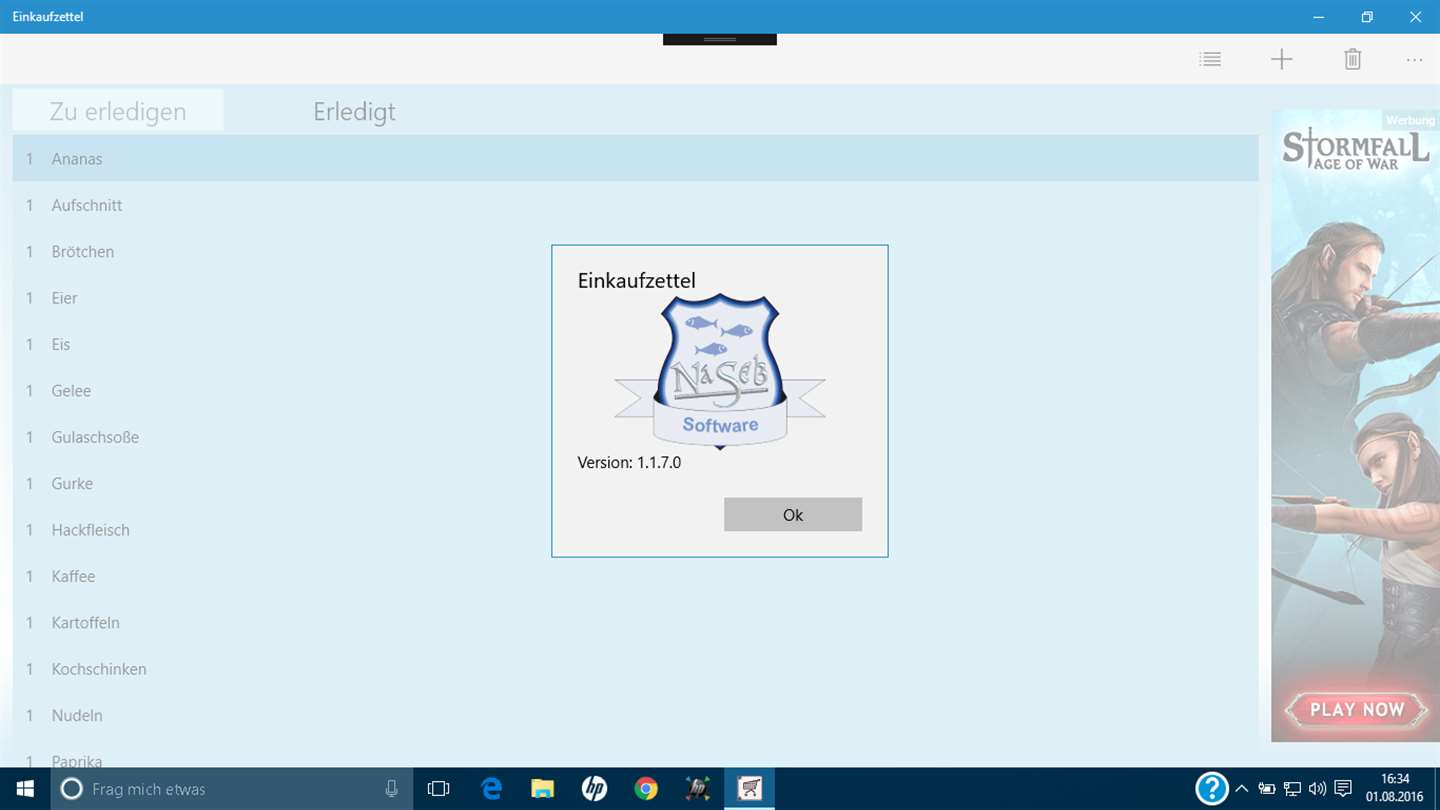1440x810 pixels.
Task: Click the blue help question mark icon
Action: (x=1211, y=788)
